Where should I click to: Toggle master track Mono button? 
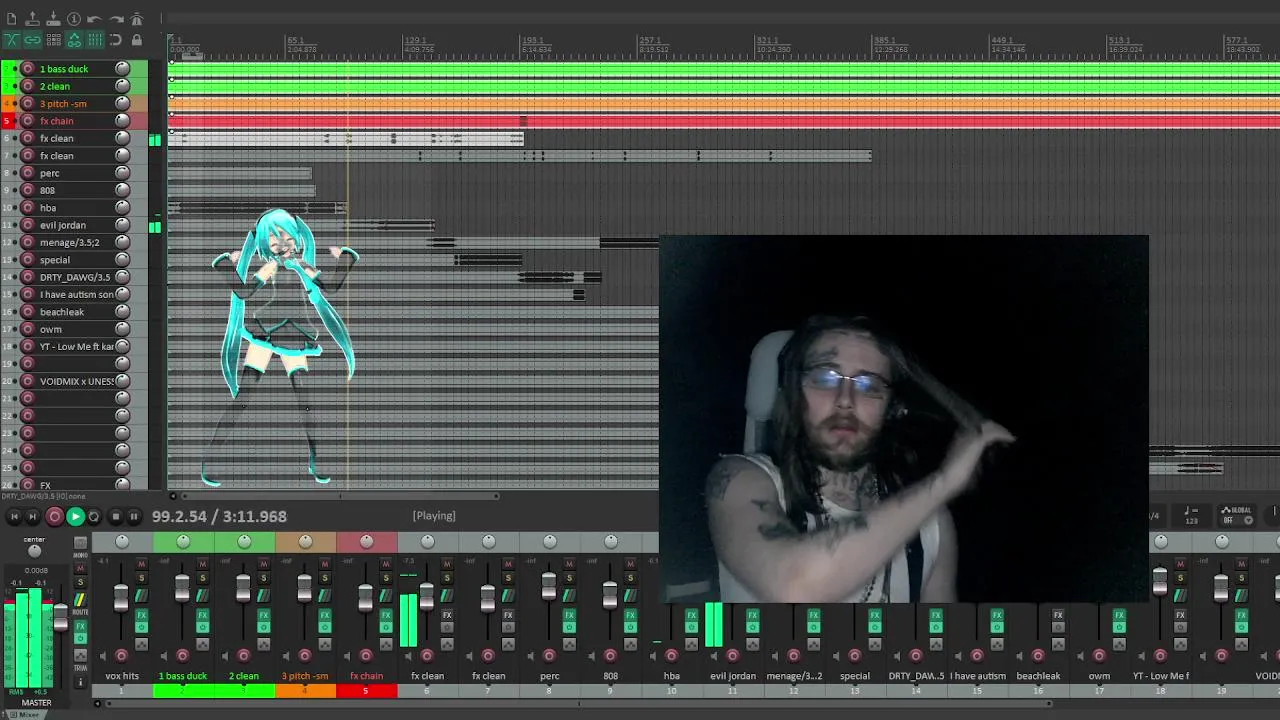[x=80, y=543]
